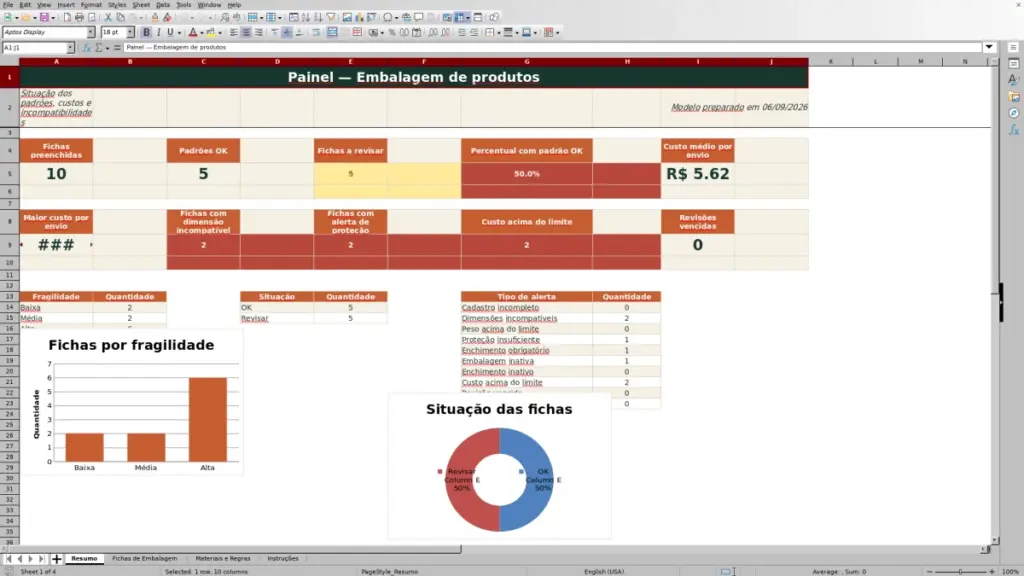
Task: Open the Function Wizard fx icon
Action: coord(87,48)
